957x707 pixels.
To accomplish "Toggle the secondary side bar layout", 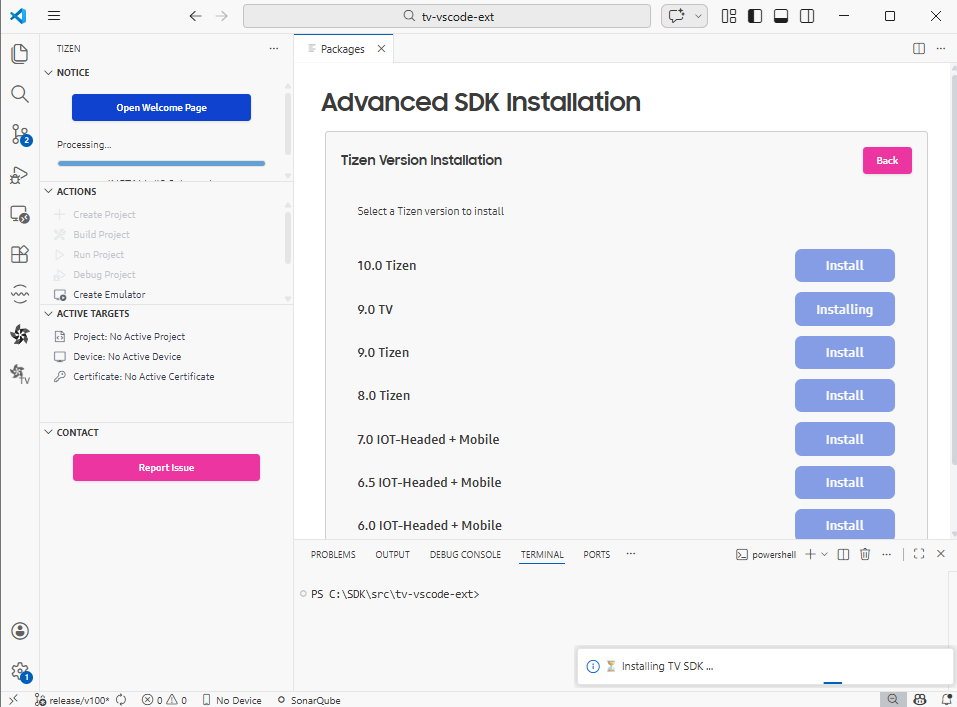I will click(x=807, y=16).
